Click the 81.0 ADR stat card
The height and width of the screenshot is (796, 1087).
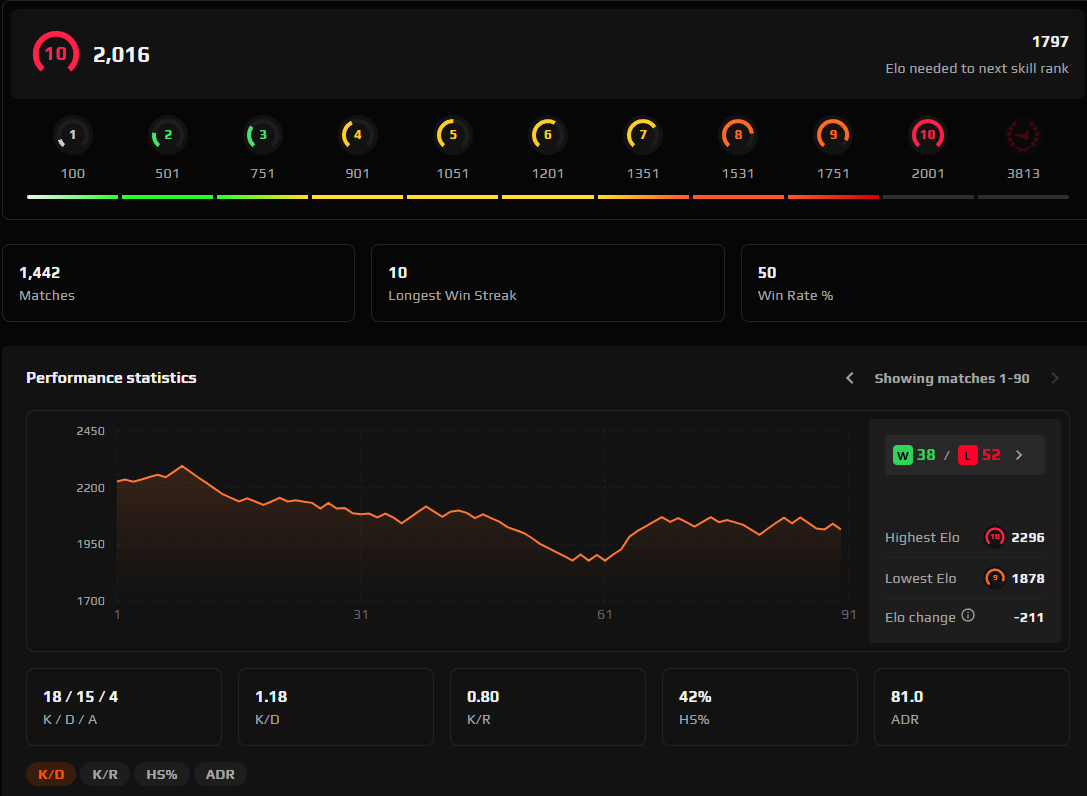[972, 707]
